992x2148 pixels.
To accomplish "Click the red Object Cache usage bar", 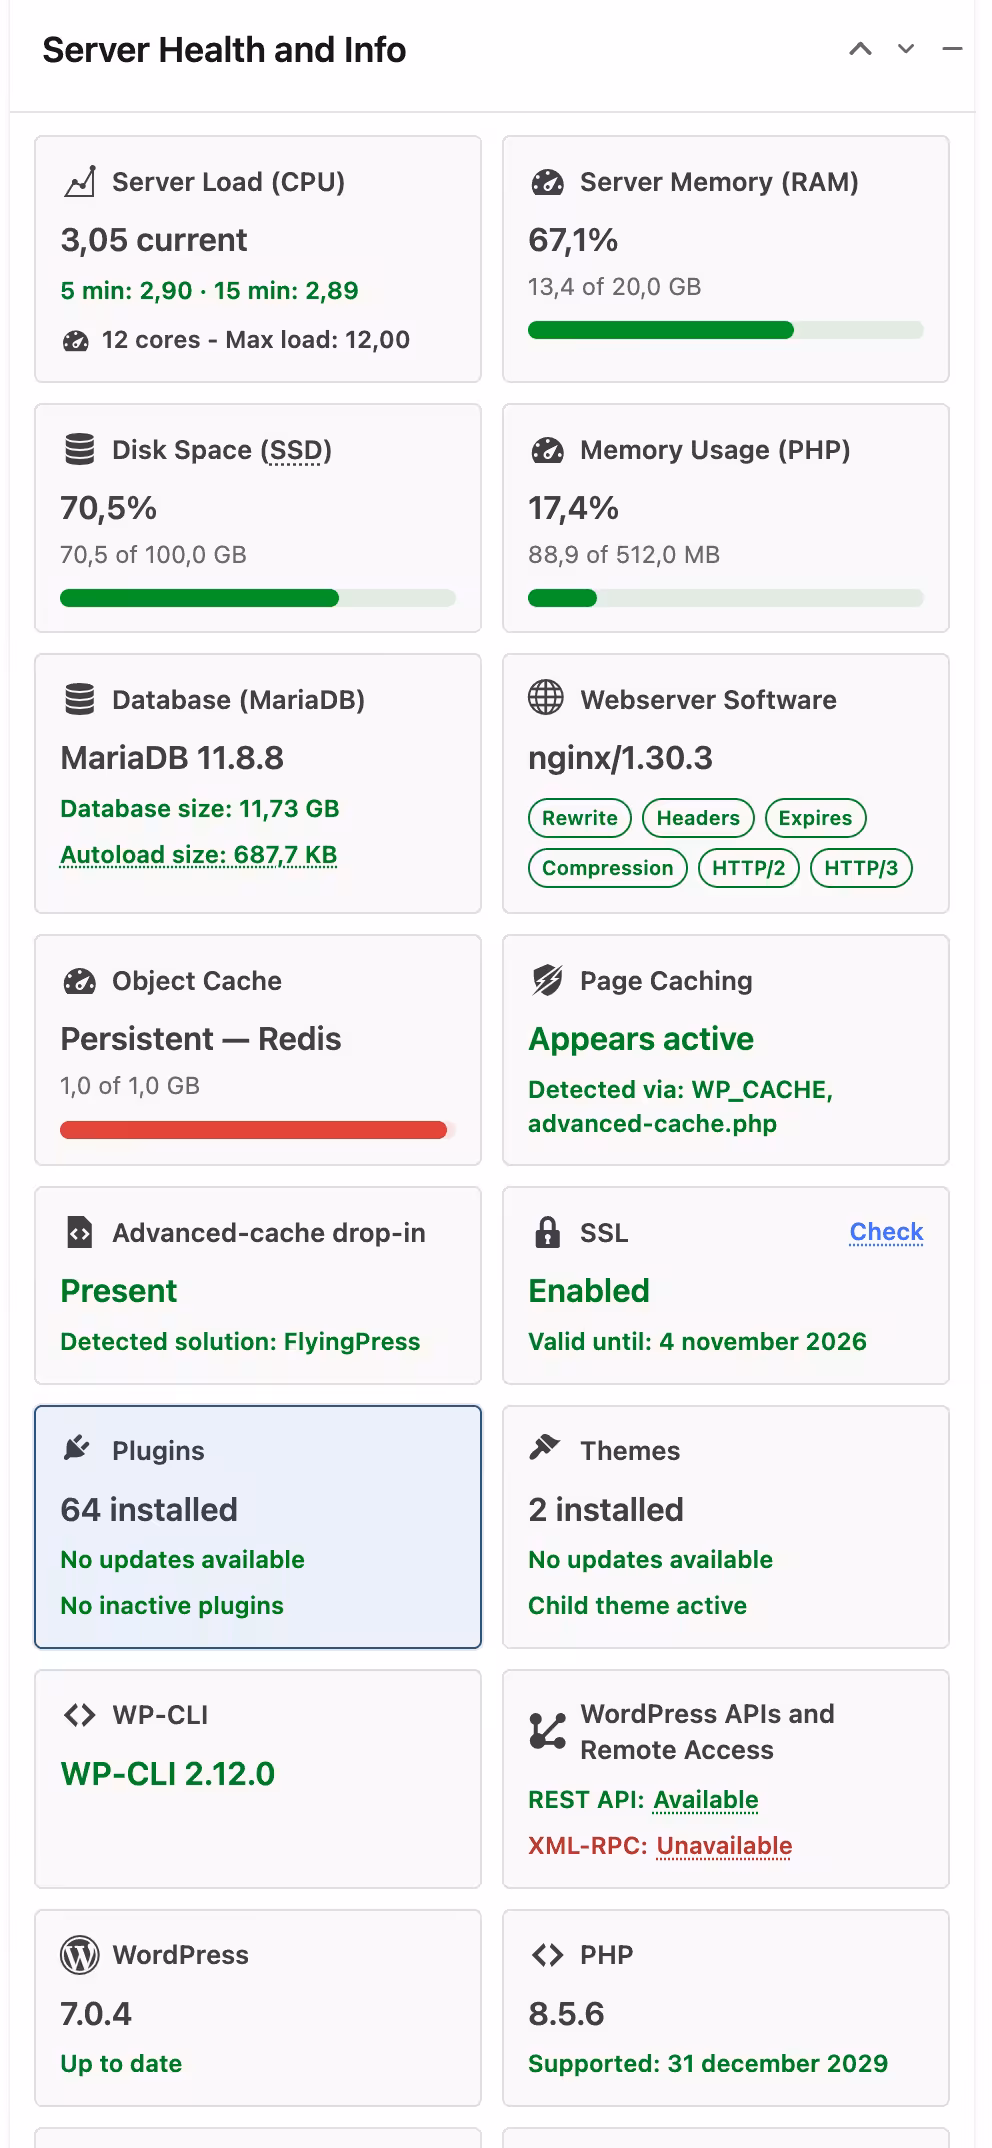I will (258, 1130).
